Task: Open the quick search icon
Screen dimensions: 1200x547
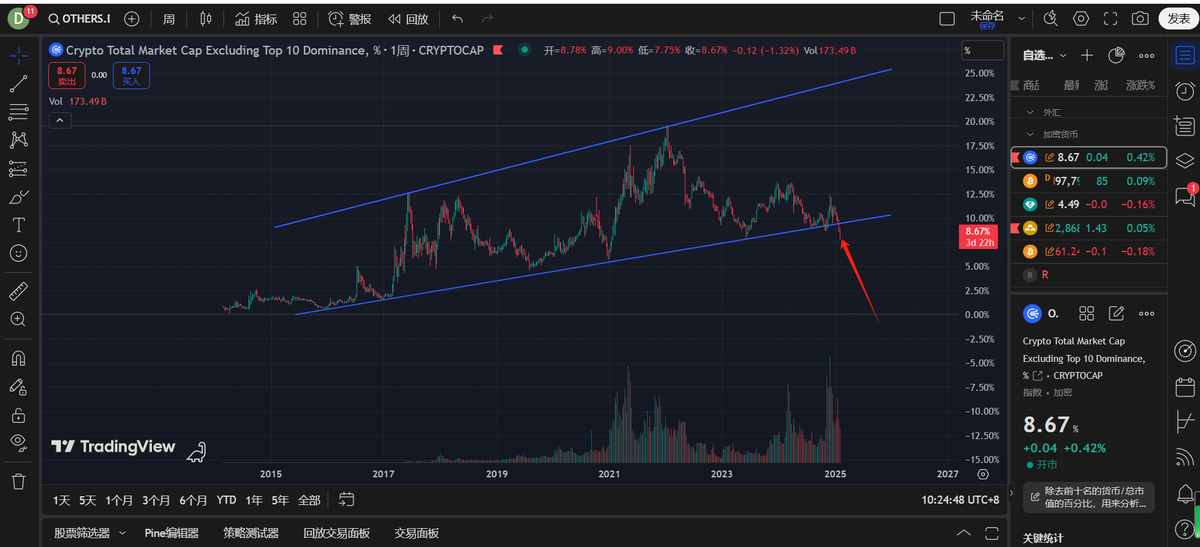Action: (x=1050, y=19)
